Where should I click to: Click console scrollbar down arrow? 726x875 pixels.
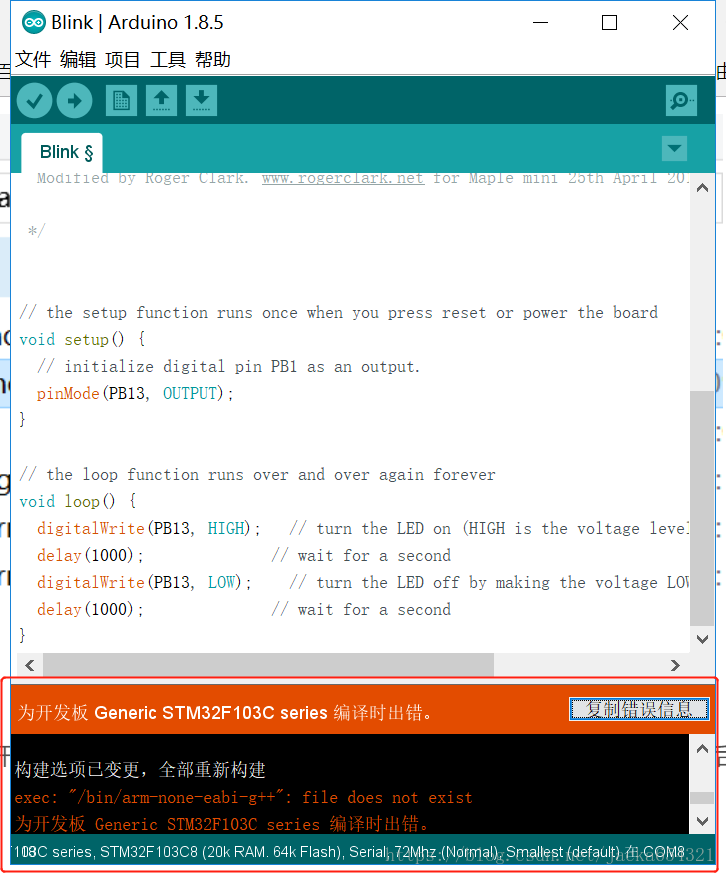coord(703,821)
